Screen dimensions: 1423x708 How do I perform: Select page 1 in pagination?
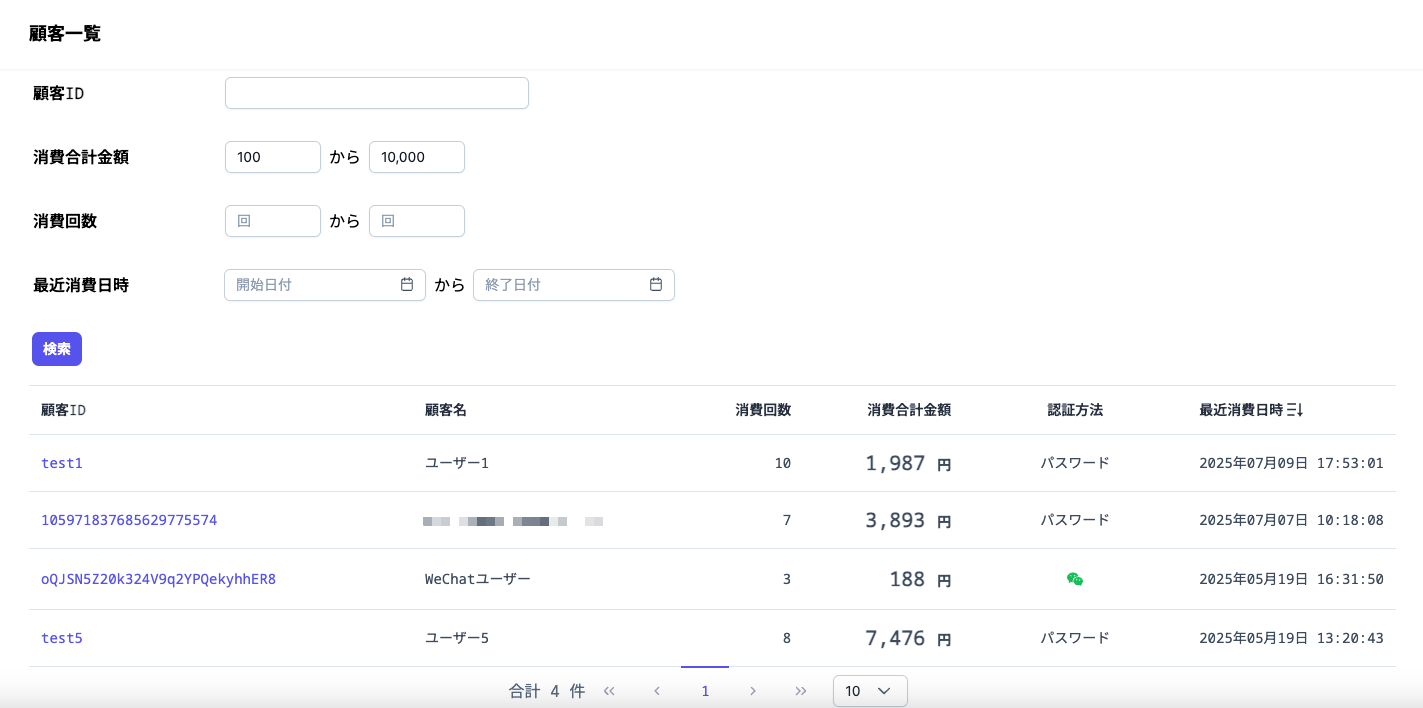[x=705, y=691]
